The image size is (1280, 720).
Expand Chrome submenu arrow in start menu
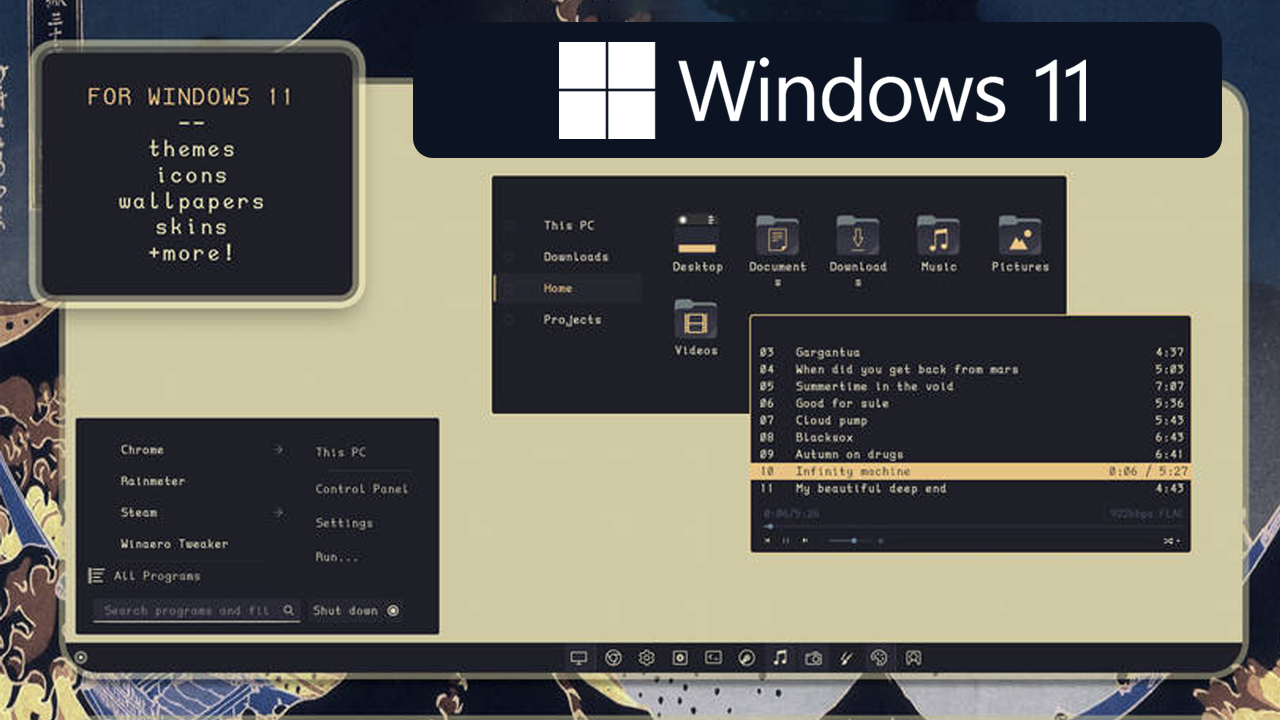(x=278, y=450)
